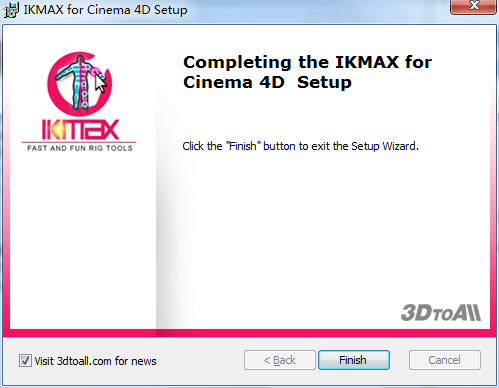Click the 'Click the Finish button' instruction text
The height and width of the screenshot is (388, 499).
coord(300,146)
